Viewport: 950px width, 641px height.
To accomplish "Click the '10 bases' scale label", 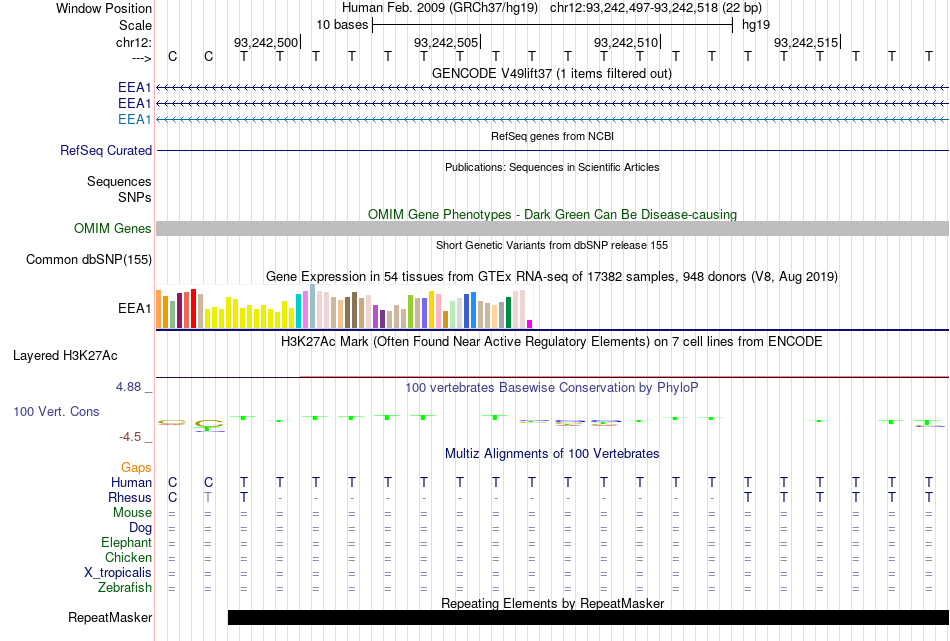I will coord(342,25).
